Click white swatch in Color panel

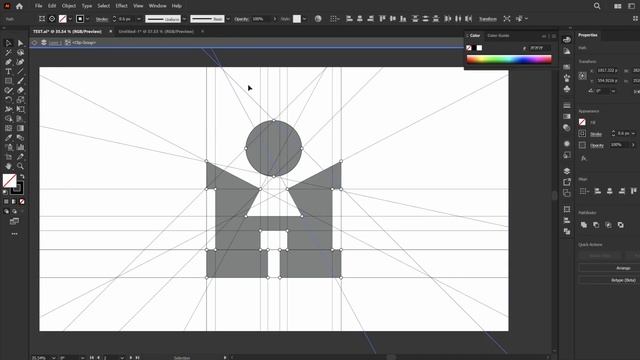click(x=479, y=48)
